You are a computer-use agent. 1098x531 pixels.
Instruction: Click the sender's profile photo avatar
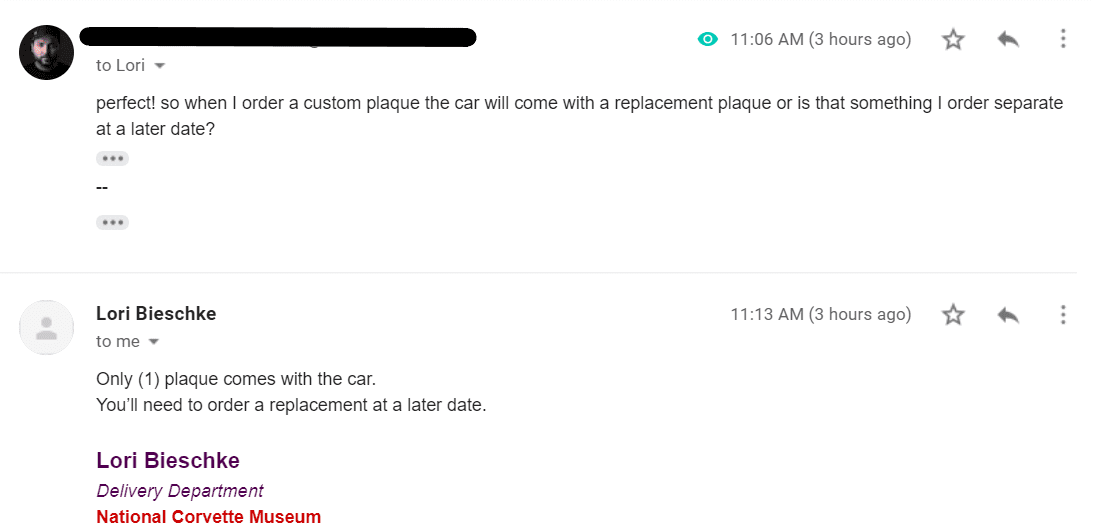[x=46, y=52]
